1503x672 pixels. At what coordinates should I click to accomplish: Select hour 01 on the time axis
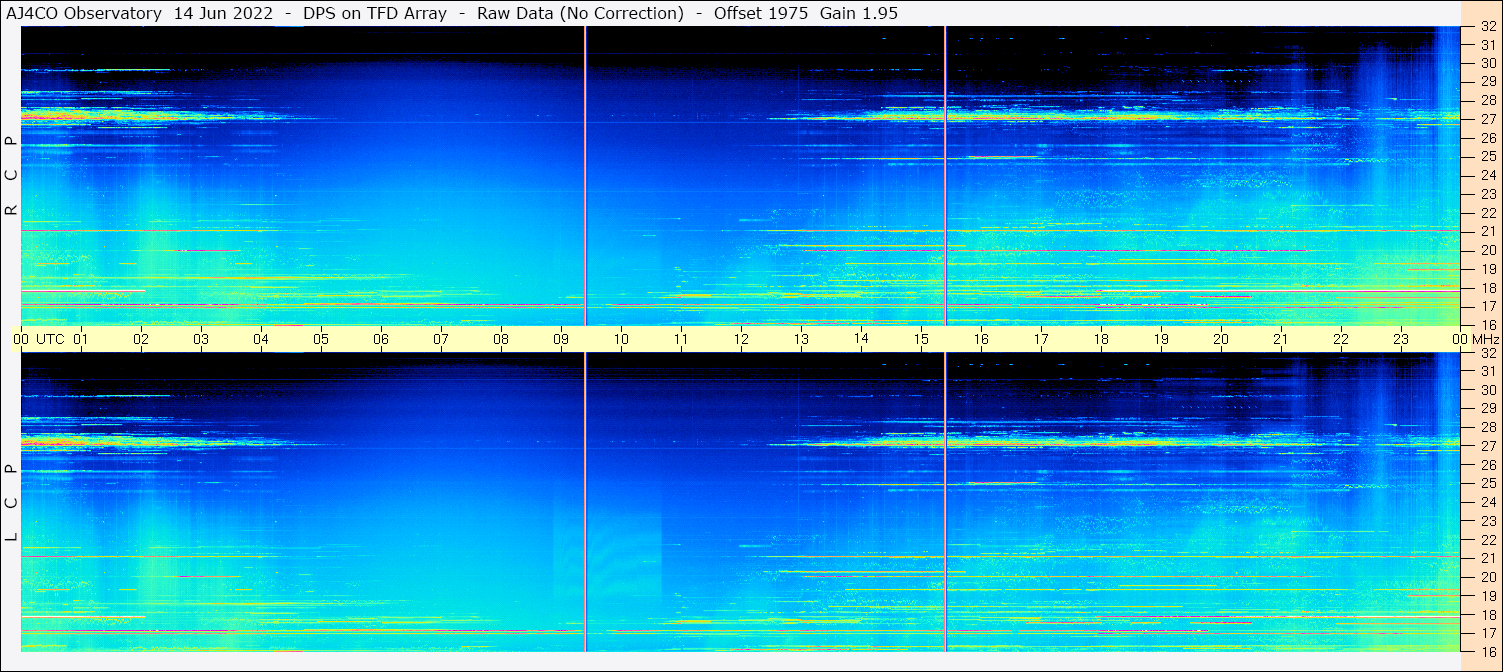(x=81, y=339)
